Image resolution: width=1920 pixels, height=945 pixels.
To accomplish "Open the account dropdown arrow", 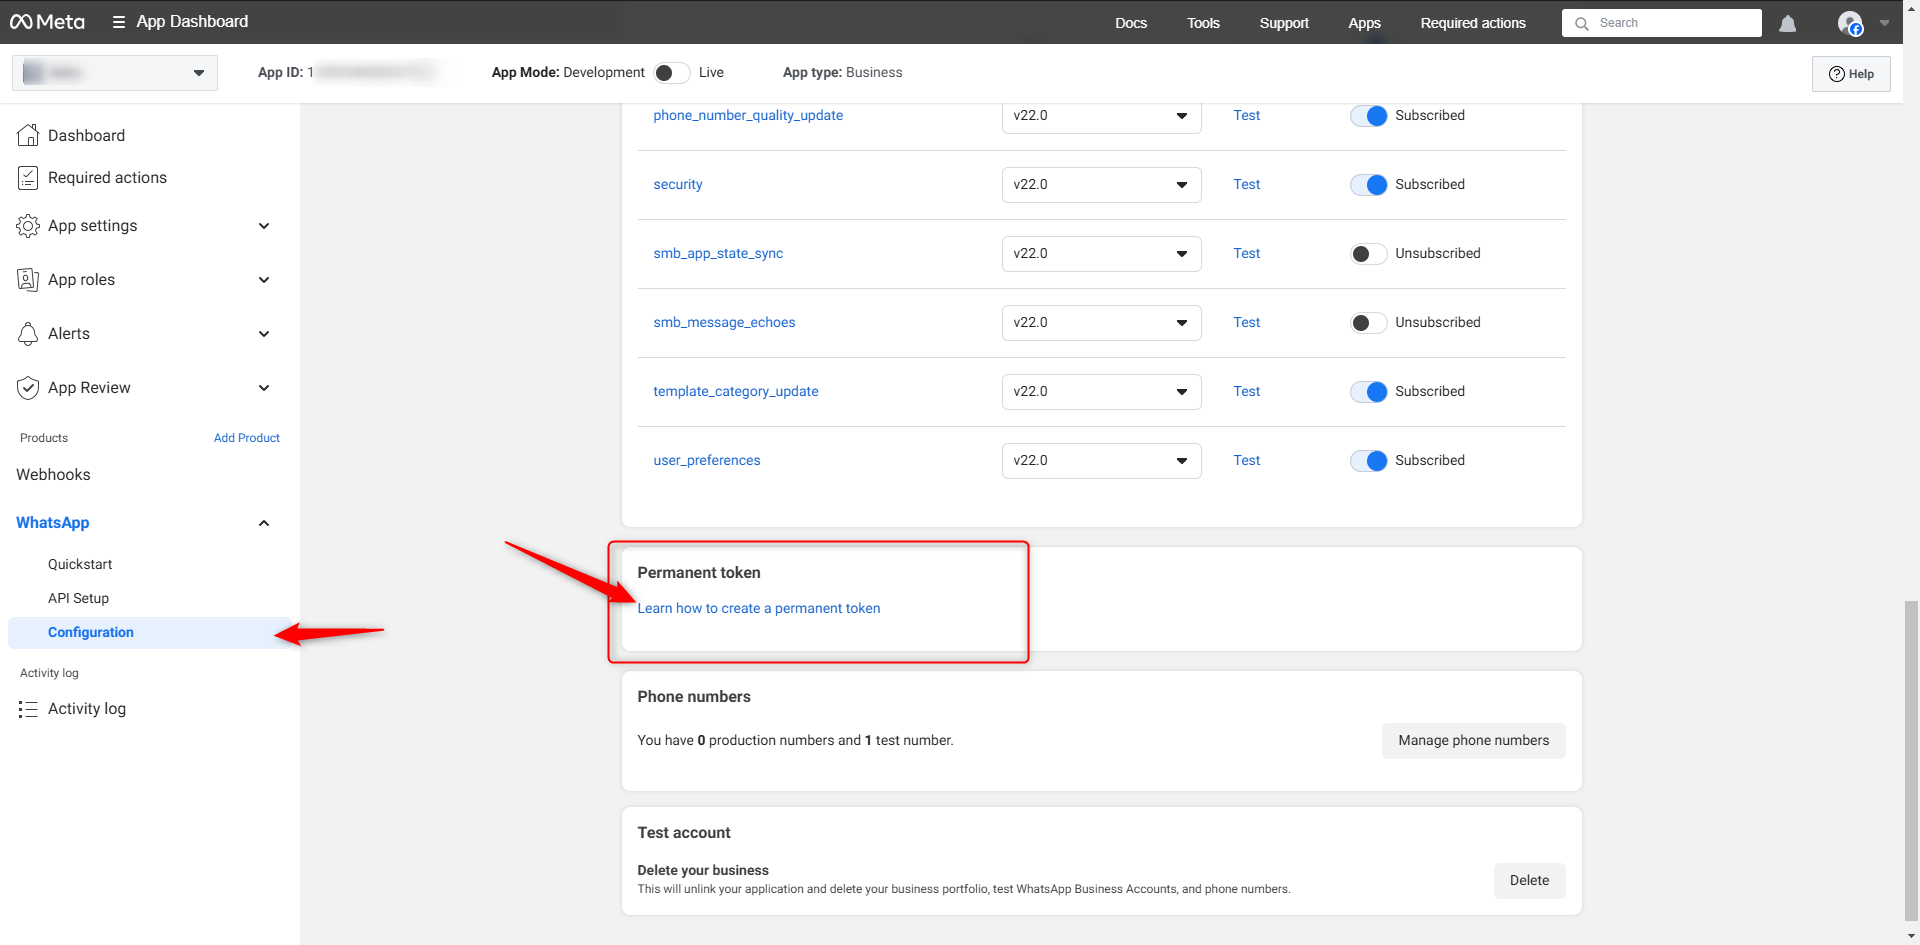I will (1884, 23).
